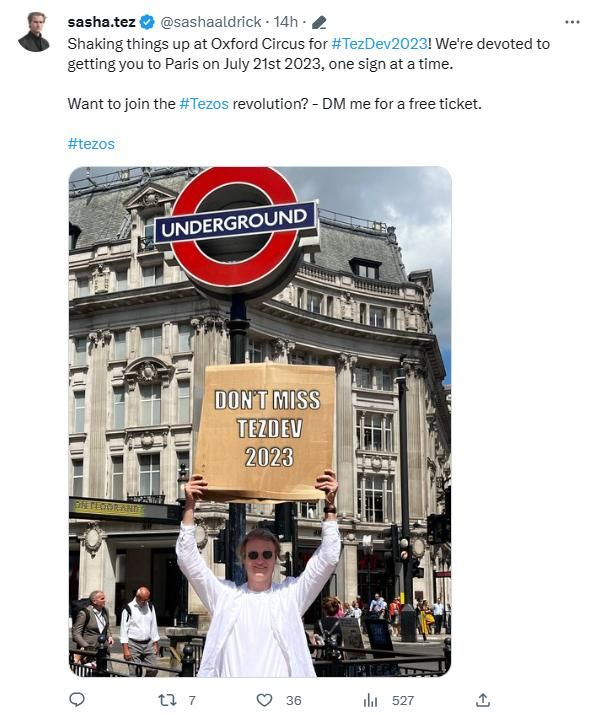Click the 527 views count

coord(403,700)
